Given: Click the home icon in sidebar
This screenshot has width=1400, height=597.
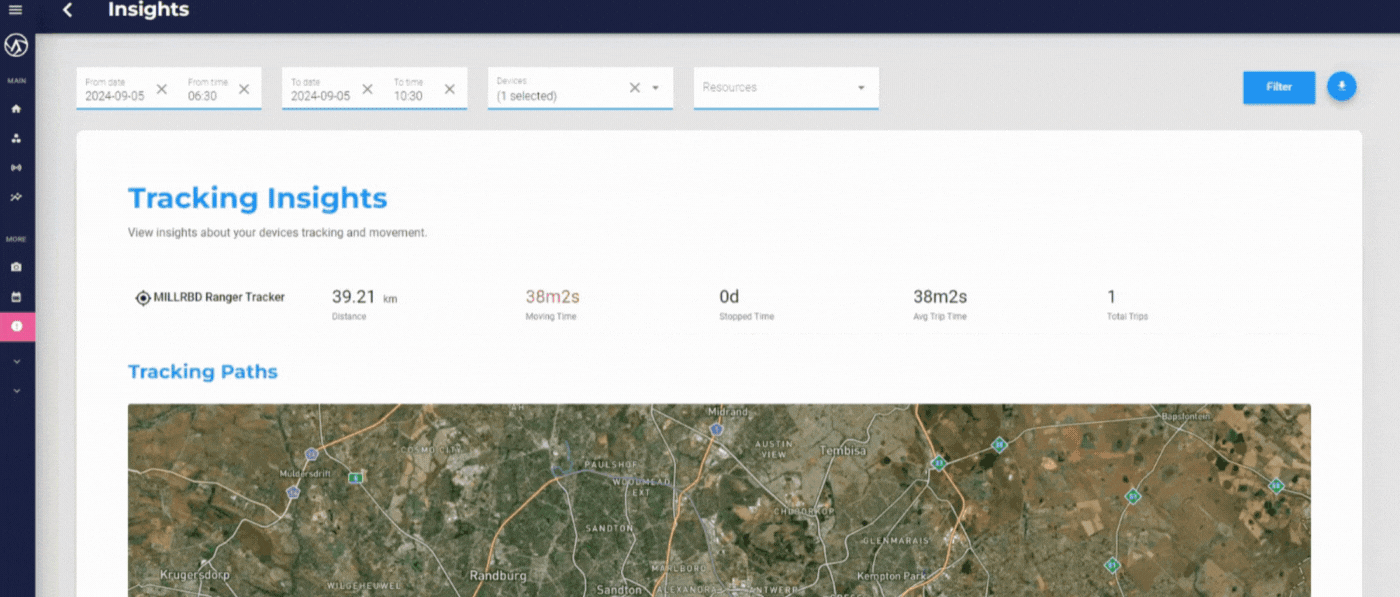Looking at the screenshot, I should tap(16, 108).
